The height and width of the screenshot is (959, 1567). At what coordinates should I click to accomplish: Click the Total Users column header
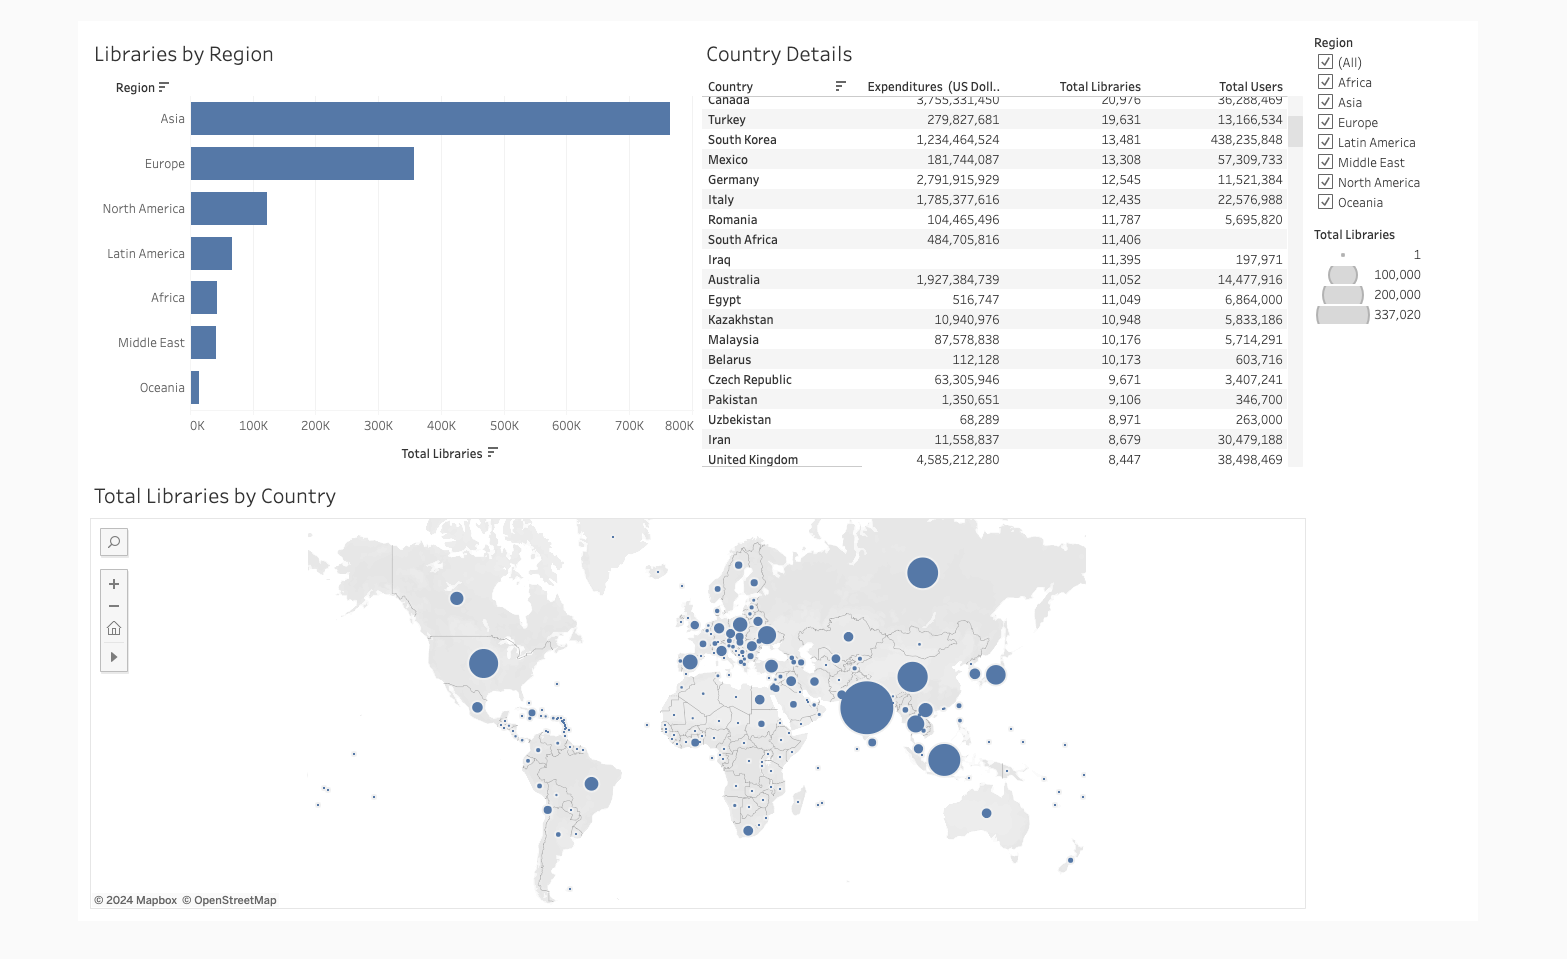[1250, 87]
